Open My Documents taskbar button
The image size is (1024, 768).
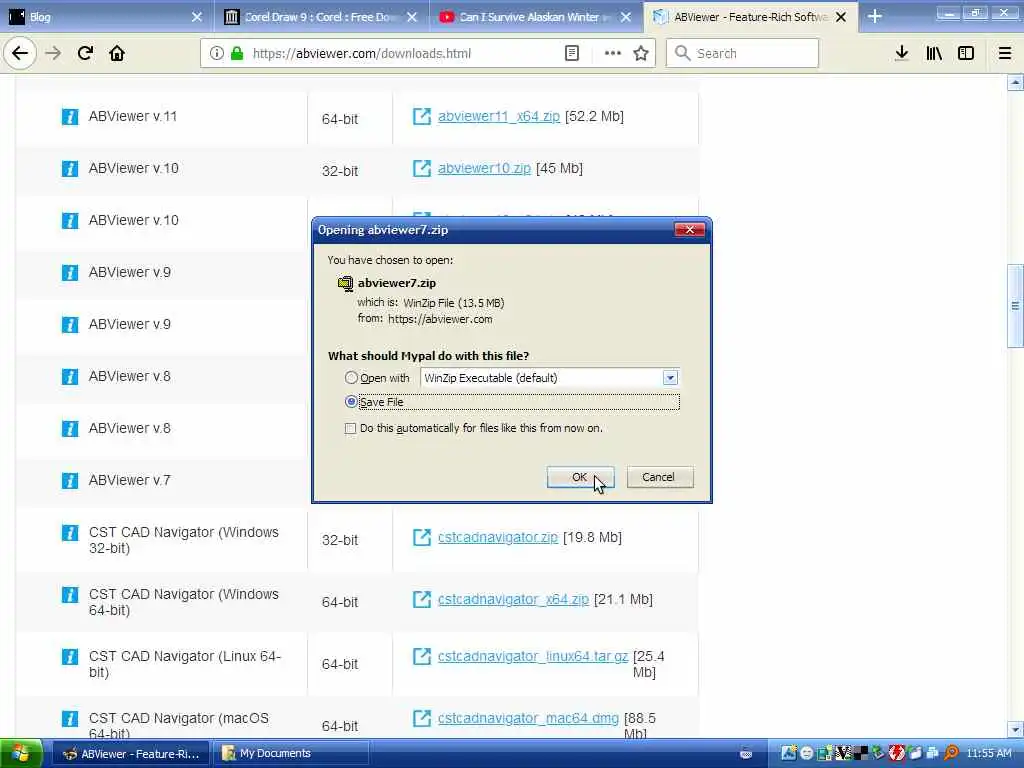[x=291, y=754]
